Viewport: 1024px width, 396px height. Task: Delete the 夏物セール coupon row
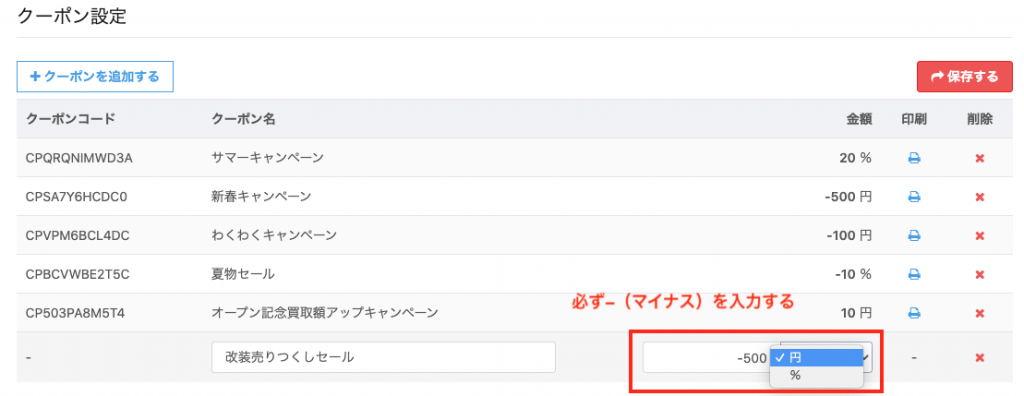point(980,274)
